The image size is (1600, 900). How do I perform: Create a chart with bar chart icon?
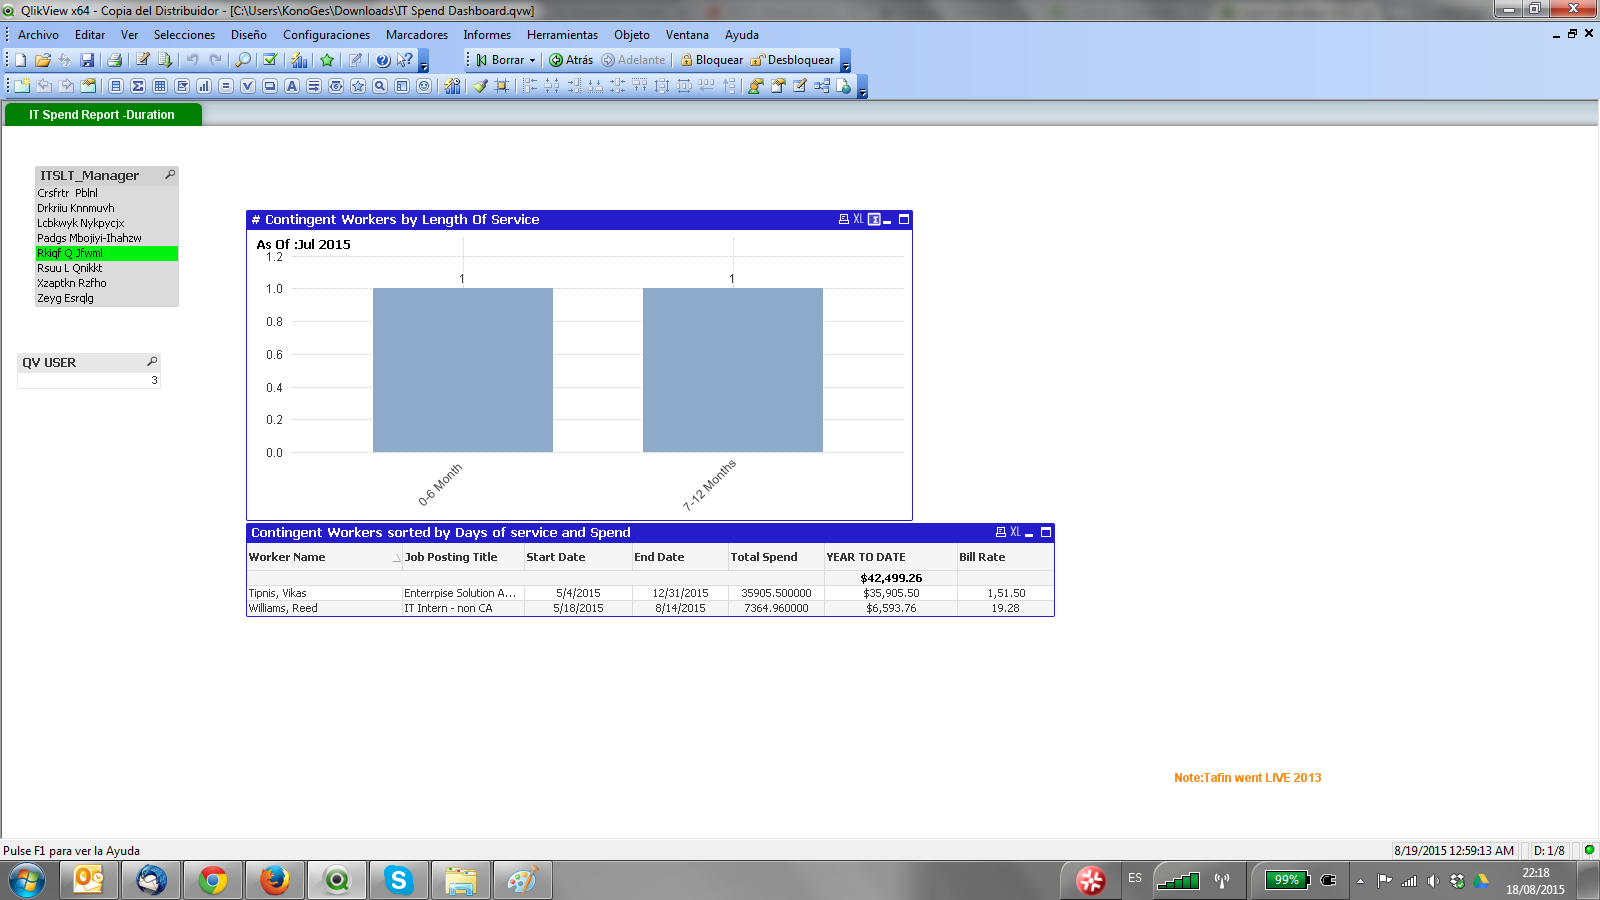tap(204, 86)
